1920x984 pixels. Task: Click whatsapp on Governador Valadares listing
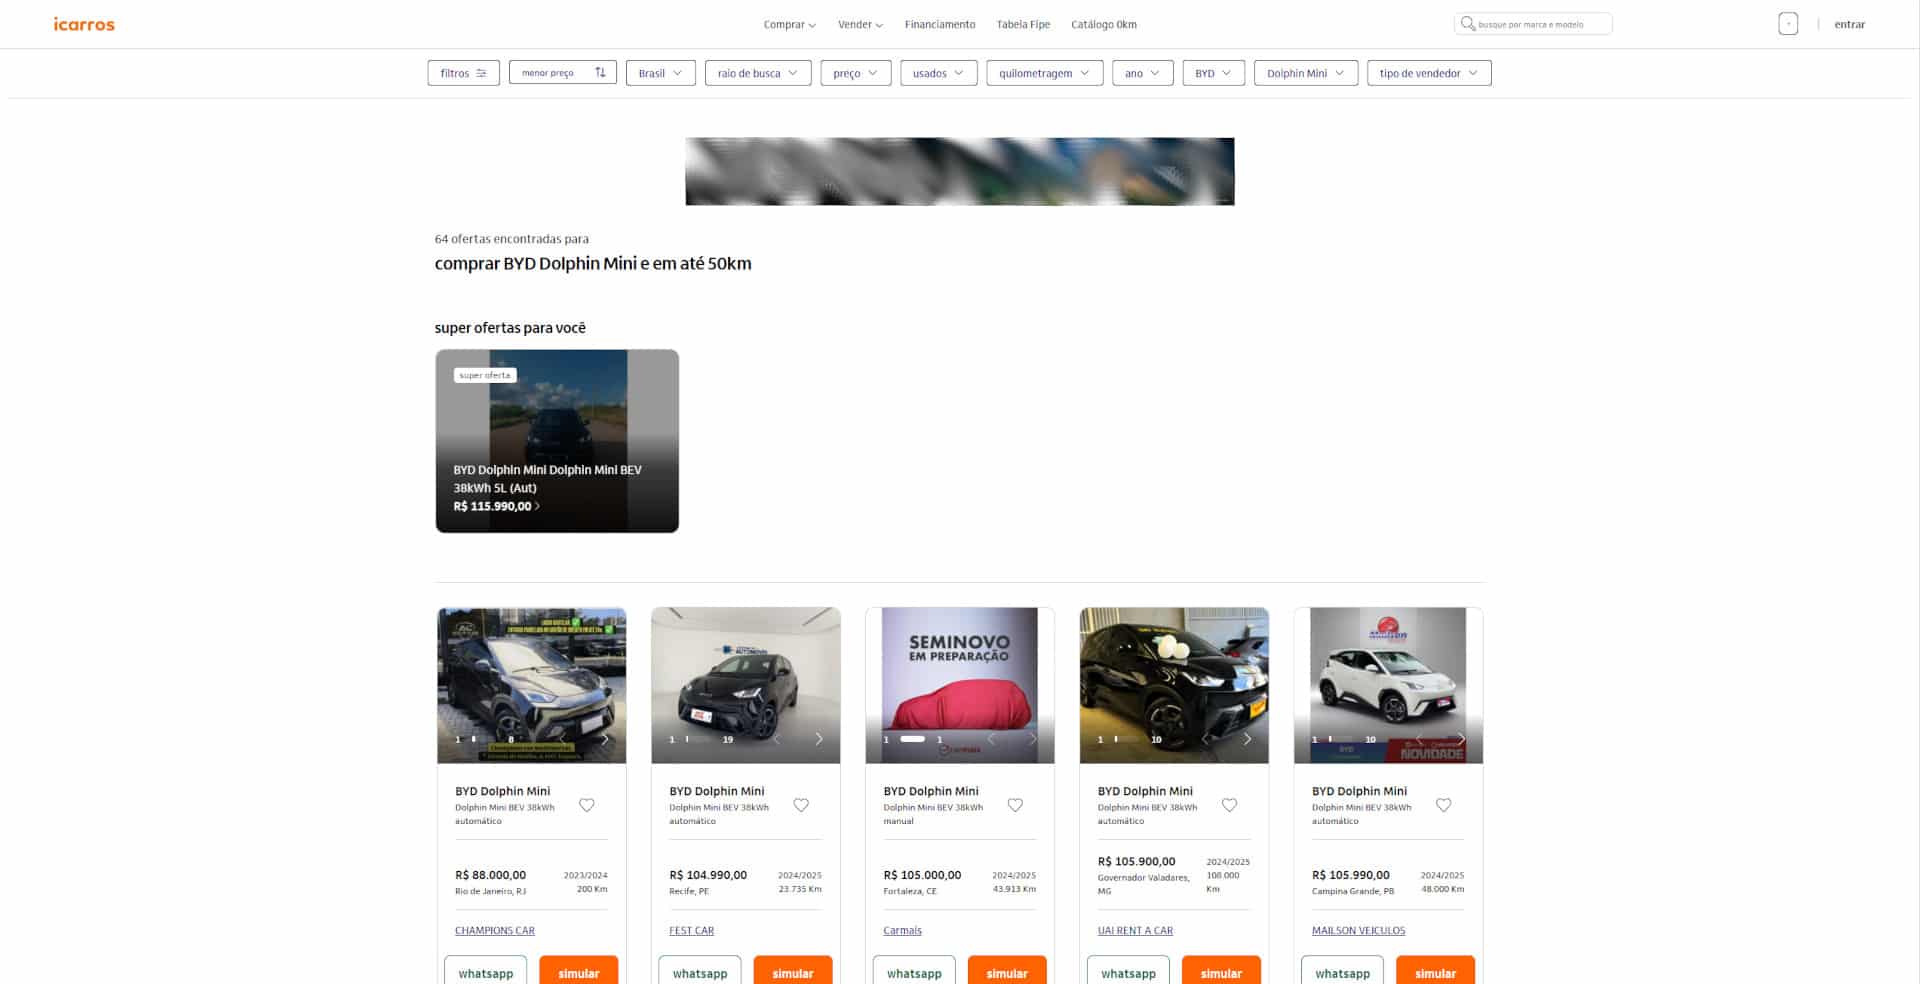click(1128, 971)
